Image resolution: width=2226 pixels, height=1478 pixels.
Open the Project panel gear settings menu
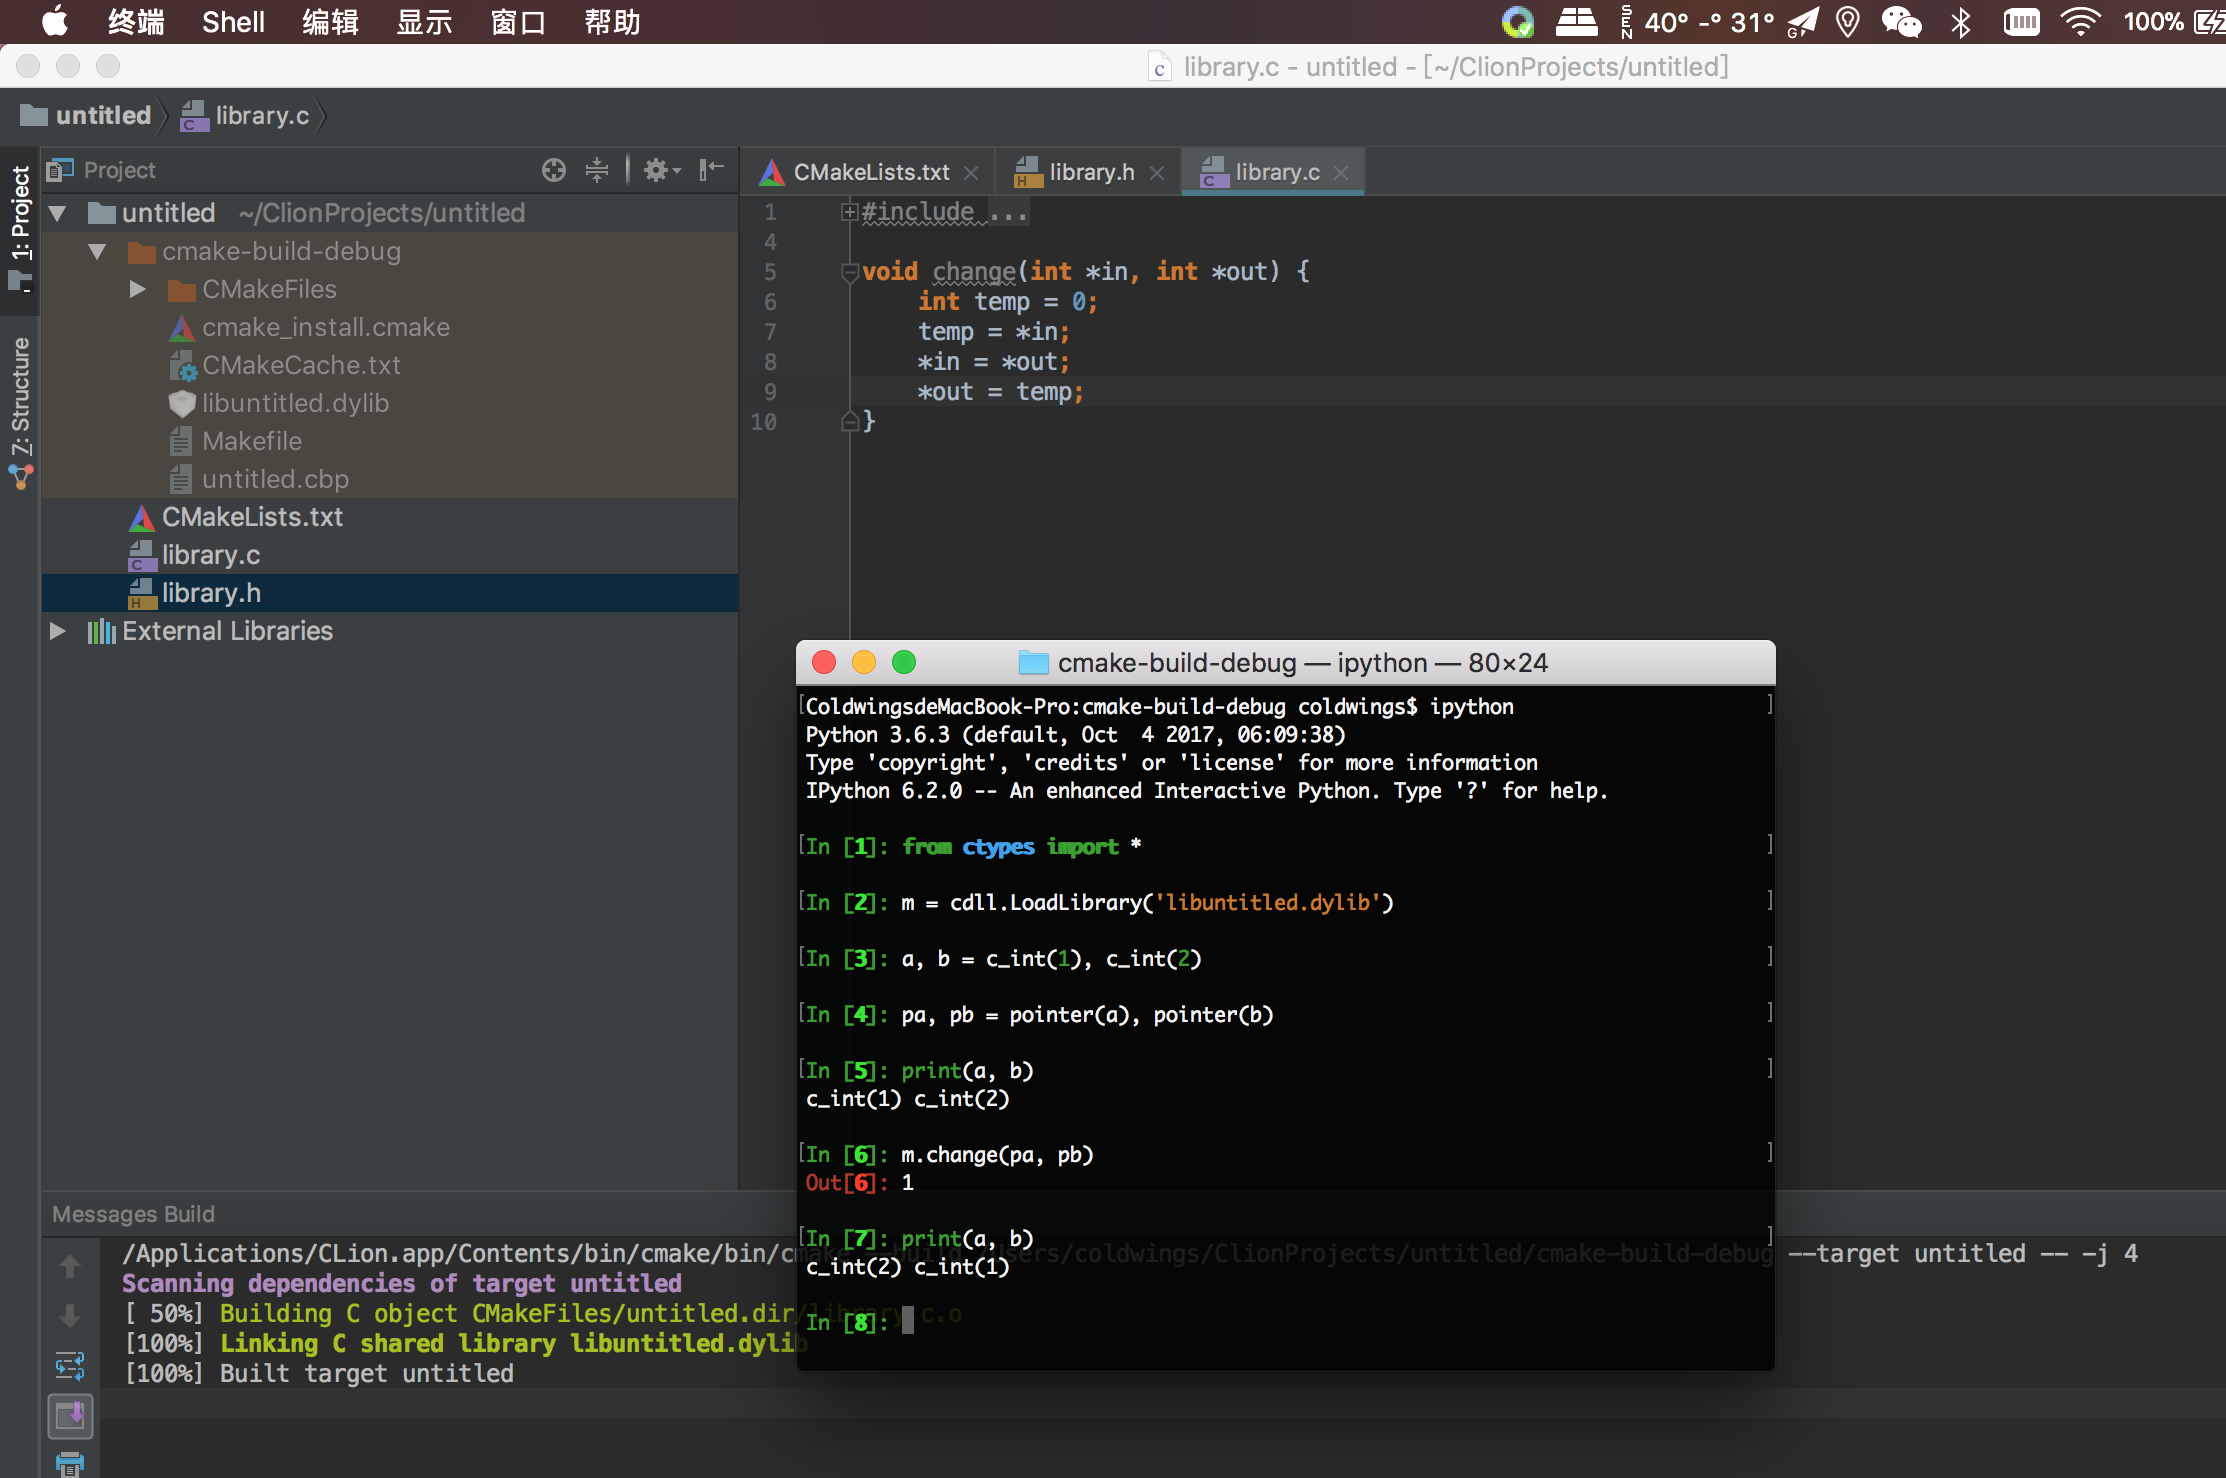660,170
